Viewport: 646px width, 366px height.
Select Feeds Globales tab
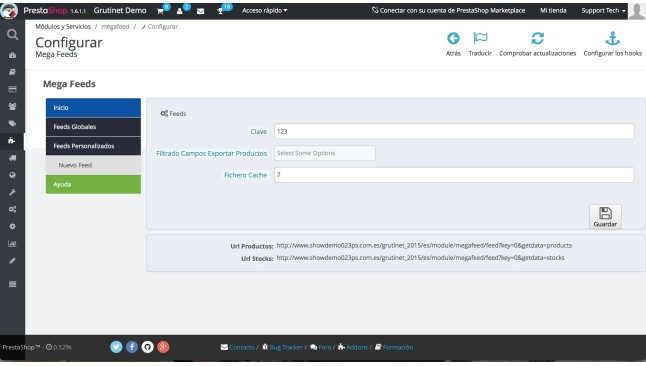[93, 127]
